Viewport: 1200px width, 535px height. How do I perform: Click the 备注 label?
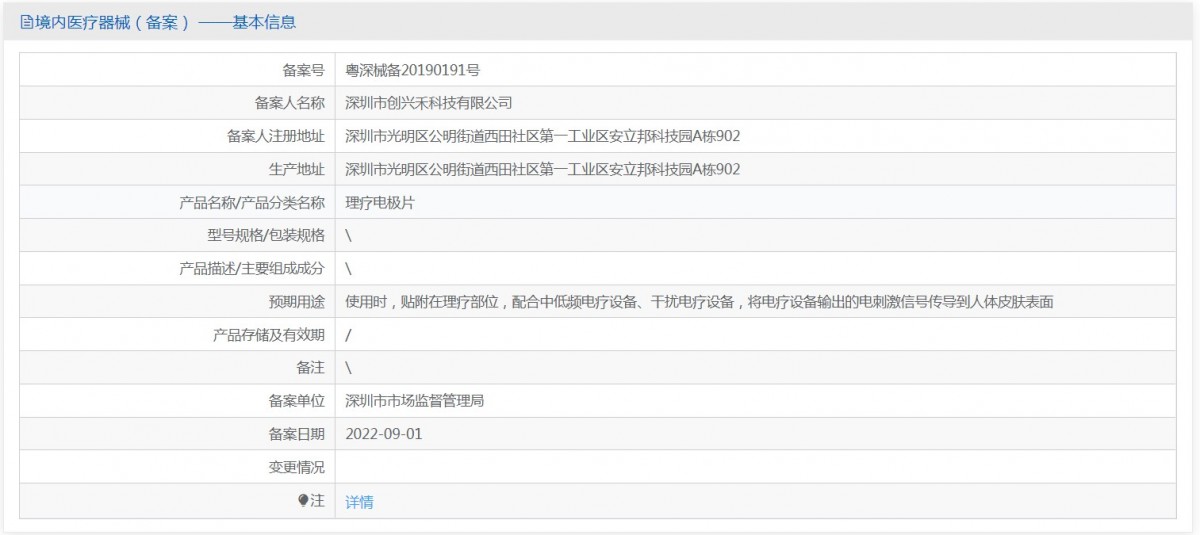(311, 367)
